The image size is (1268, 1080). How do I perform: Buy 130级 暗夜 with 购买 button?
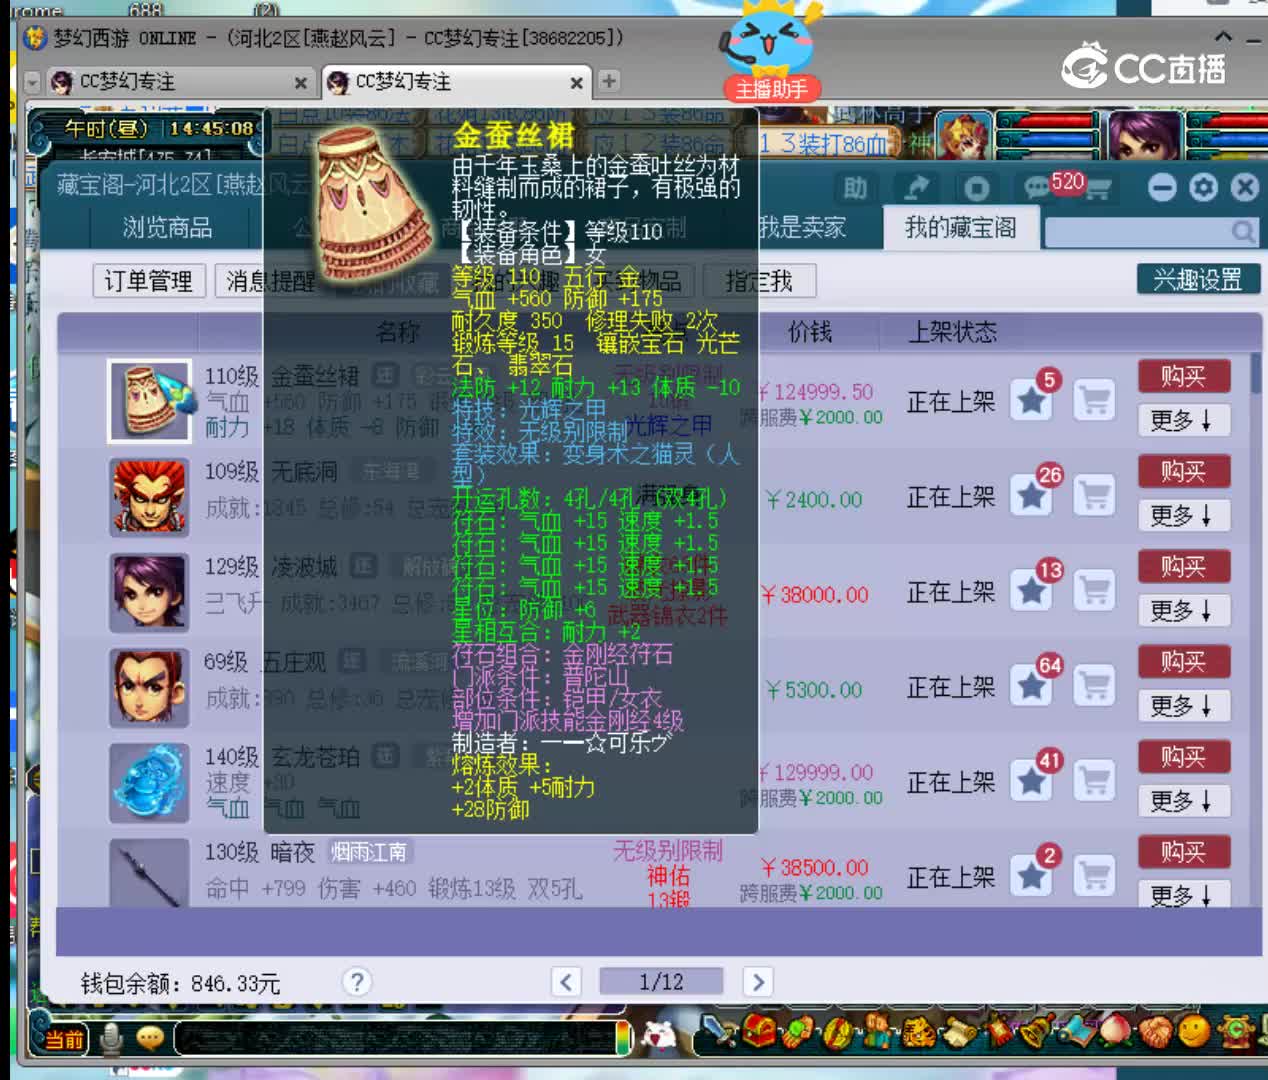pyautogui.click(x=1183, y=852)
